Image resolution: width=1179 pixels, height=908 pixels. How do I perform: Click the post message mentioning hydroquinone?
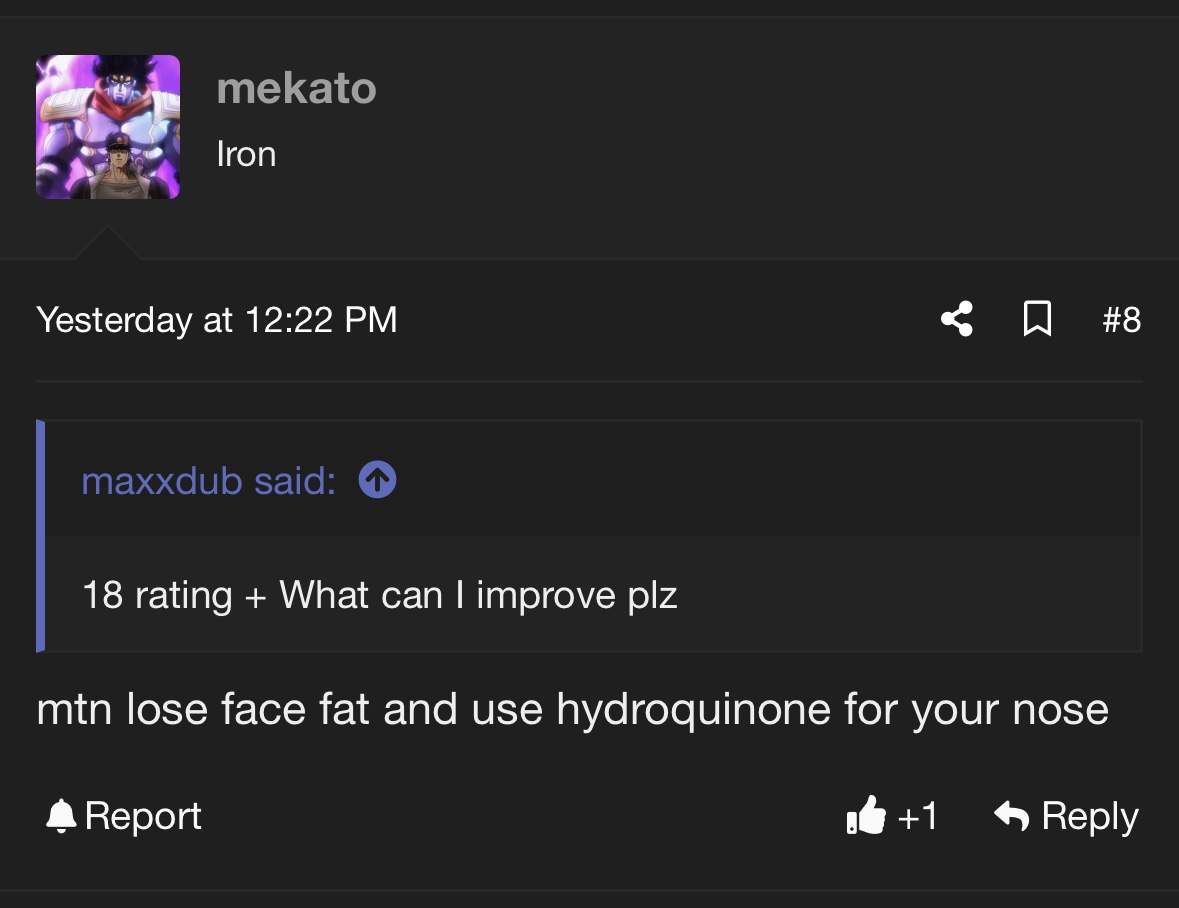pos(572,710)
